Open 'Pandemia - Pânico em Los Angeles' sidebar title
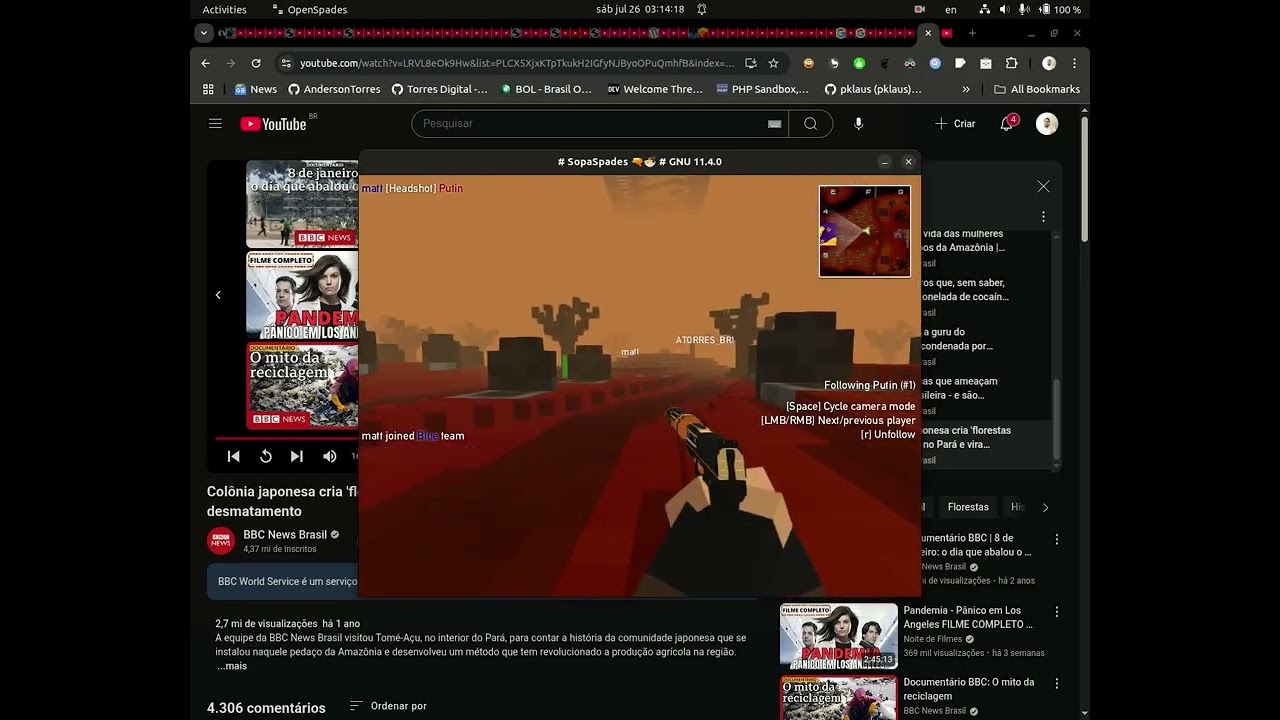 point(968,617)
